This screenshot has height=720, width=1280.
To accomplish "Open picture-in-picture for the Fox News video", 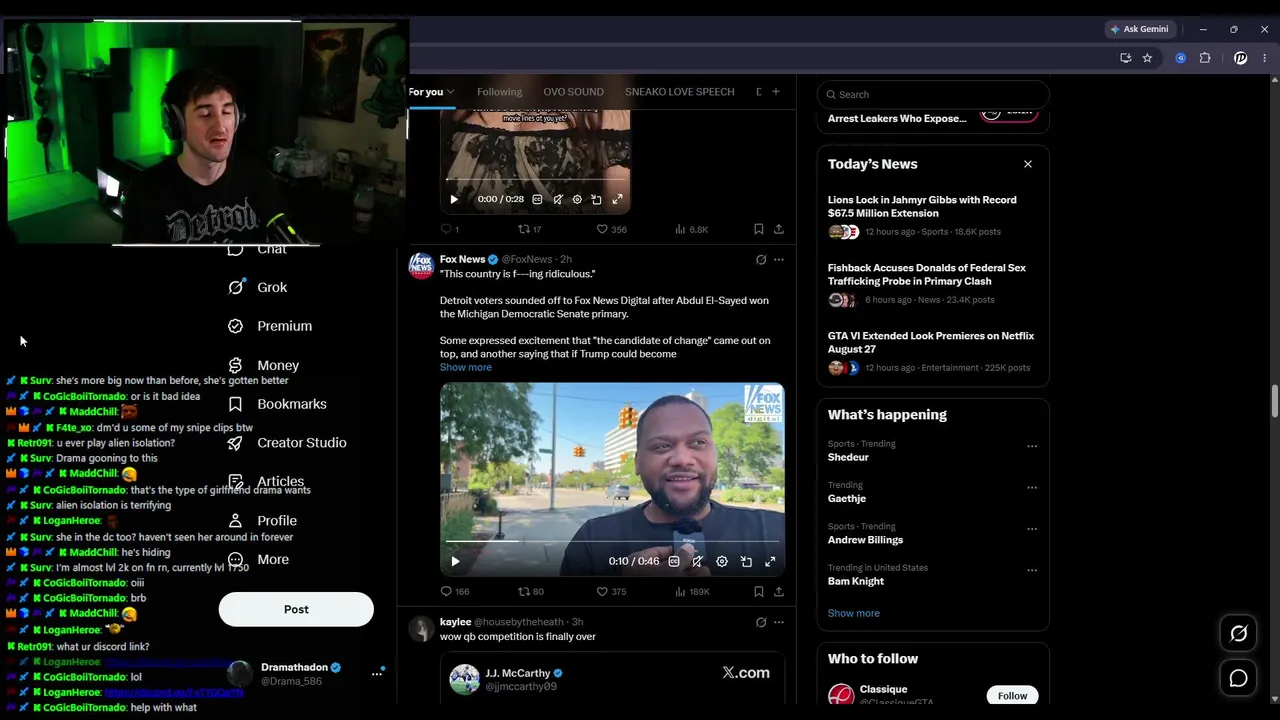I will click(x=746, y=561).
